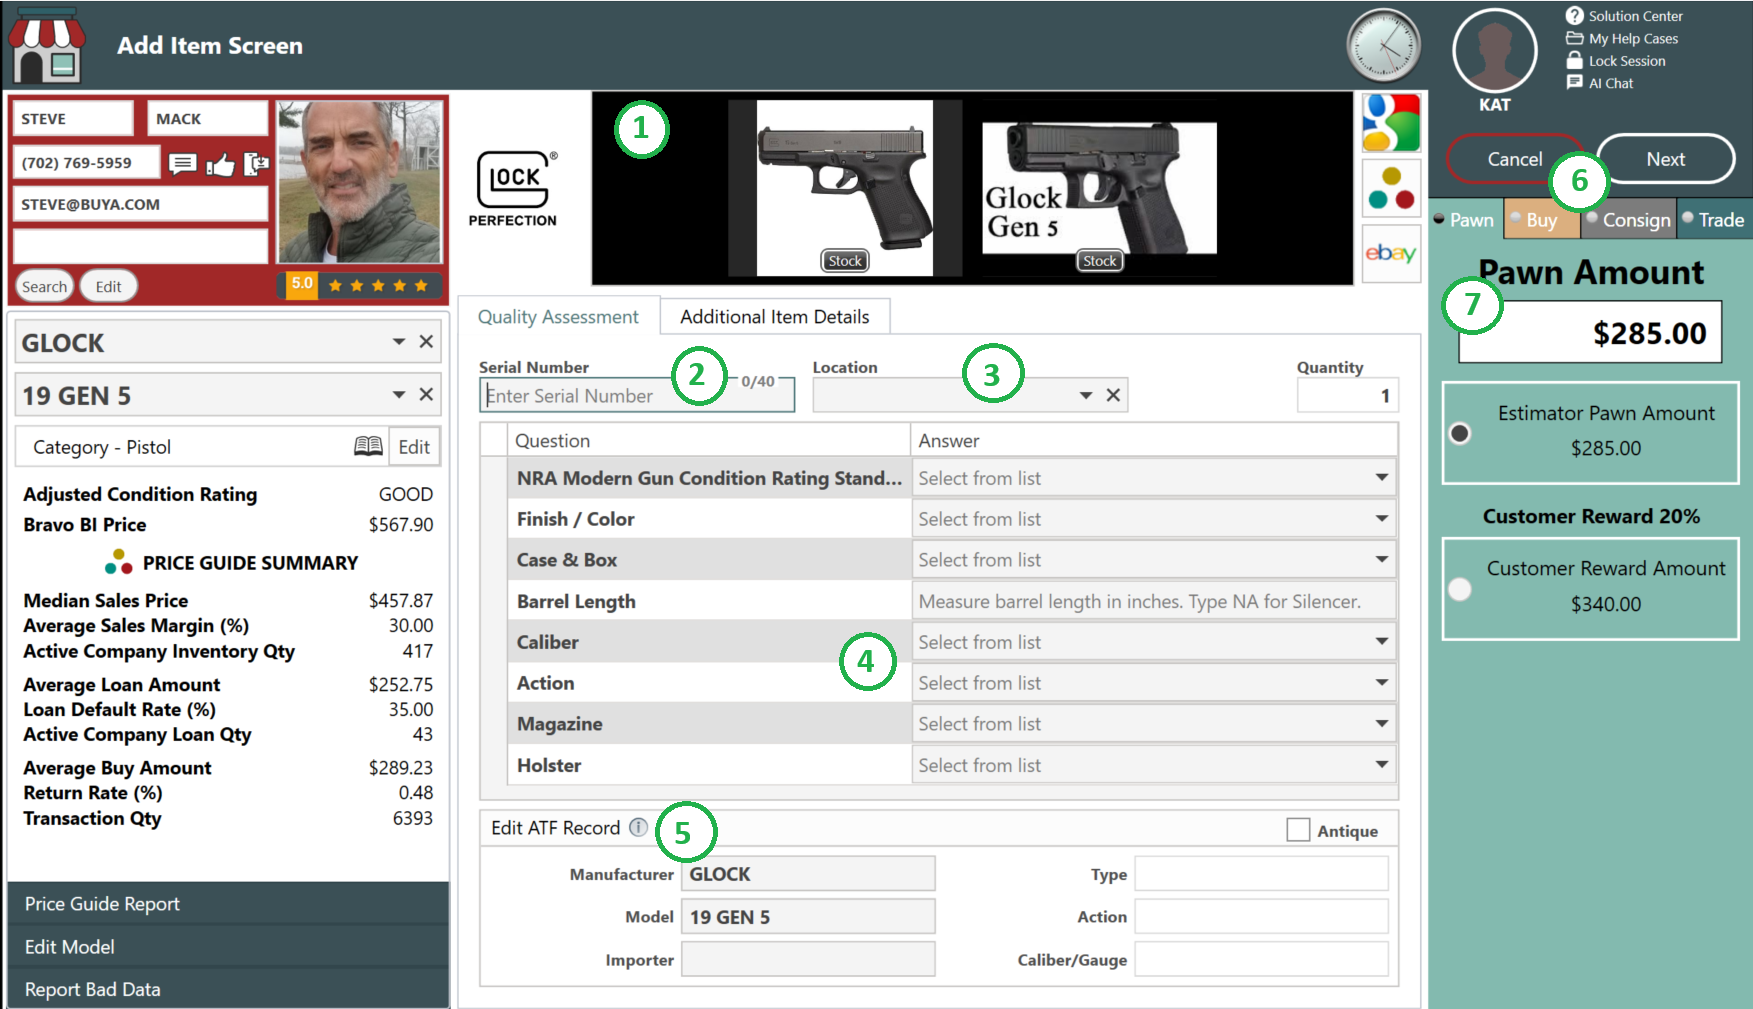Screen dimensions: 1753x1009
Task: Click the ATF Importer field
Action: click(808, 959)
